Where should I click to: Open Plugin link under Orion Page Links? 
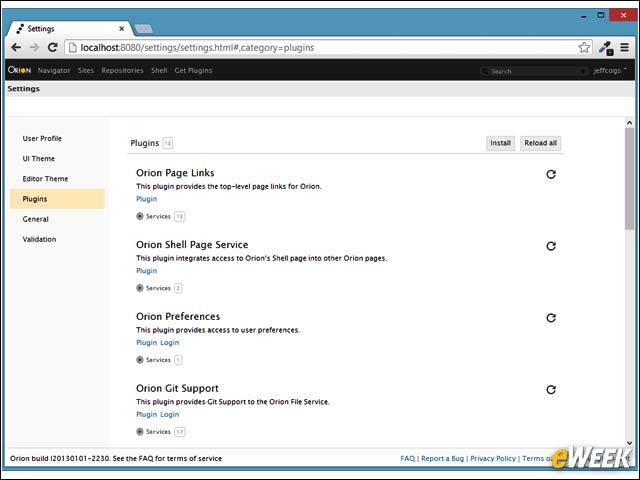pos(147,199)
